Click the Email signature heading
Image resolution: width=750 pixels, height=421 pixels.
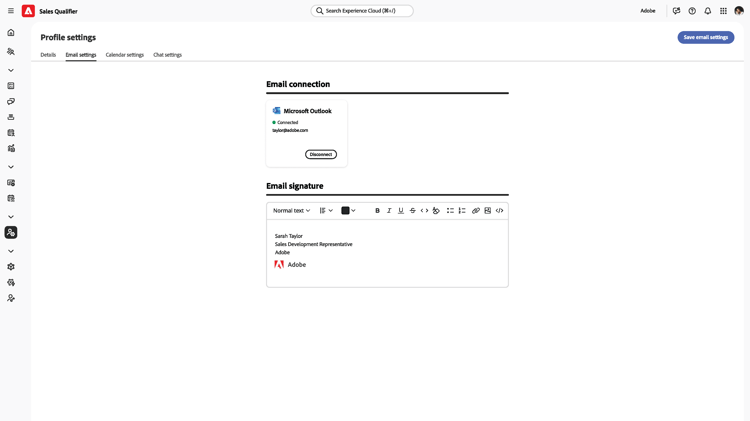point(295,186)
